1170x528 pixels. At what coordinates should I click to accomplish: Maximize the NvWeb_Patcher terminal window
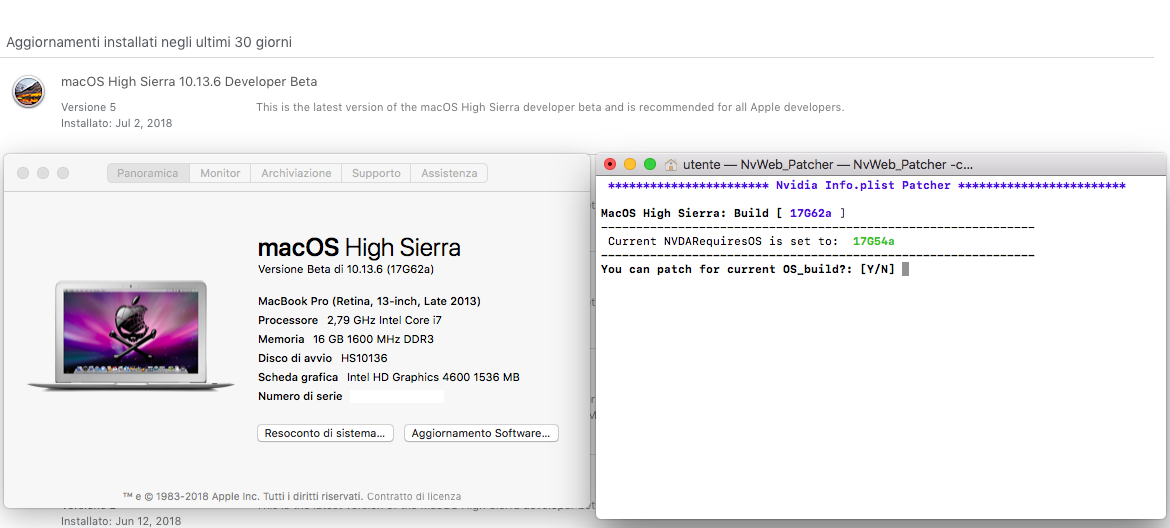click(x=650, y=164)
